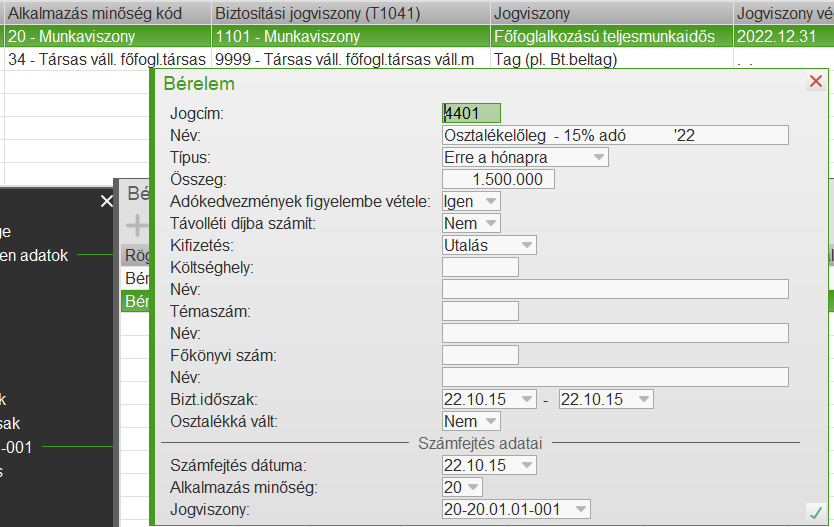Click the empty Költséghely input field
834x527 pixels.
click(480, 267)
